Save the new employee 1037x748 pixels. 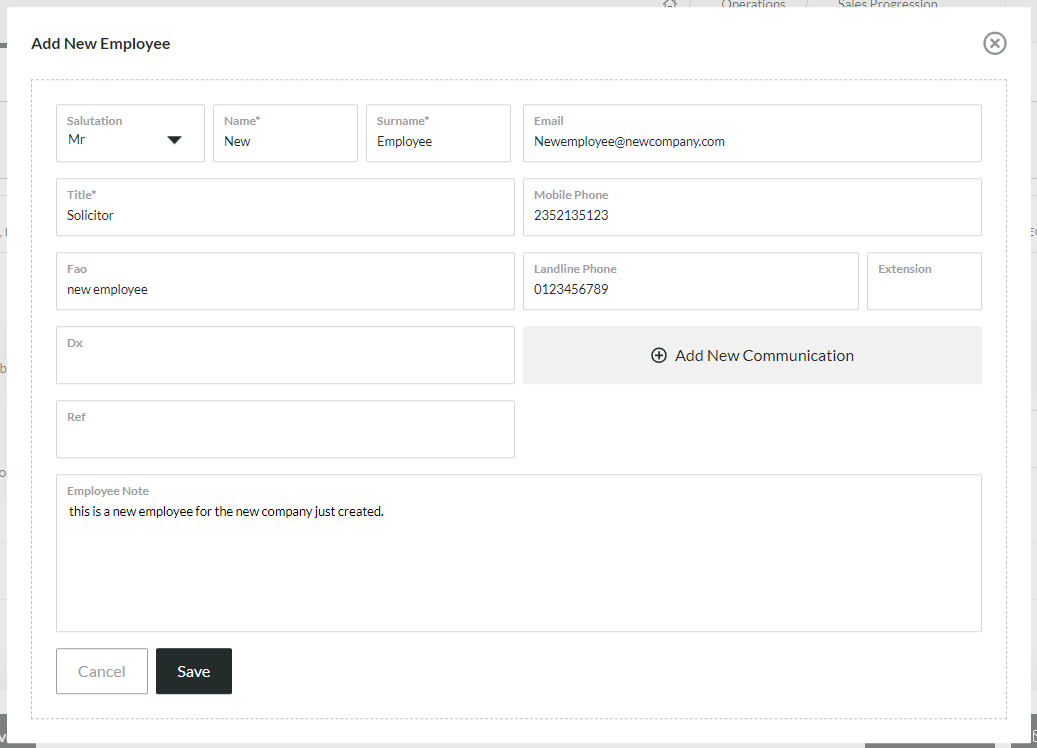tap(194, 671)
